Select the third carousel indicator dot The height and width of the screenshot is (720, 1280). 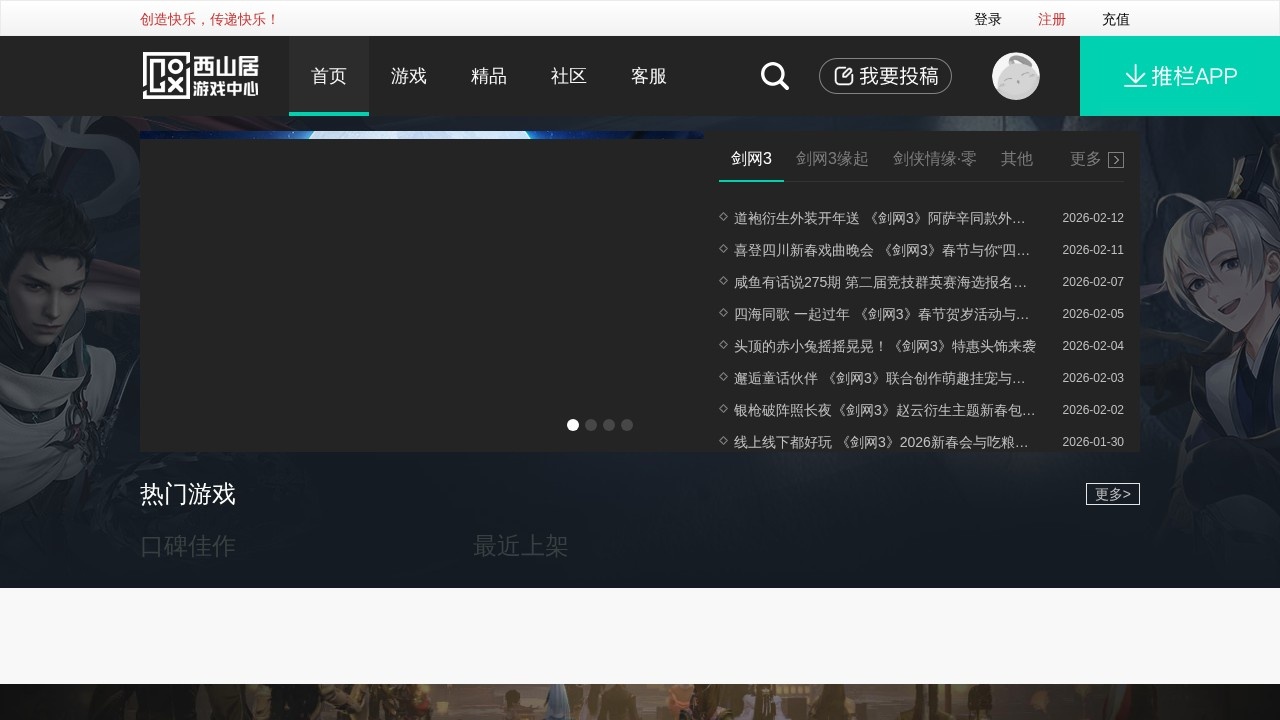click(x=609, y=425)
